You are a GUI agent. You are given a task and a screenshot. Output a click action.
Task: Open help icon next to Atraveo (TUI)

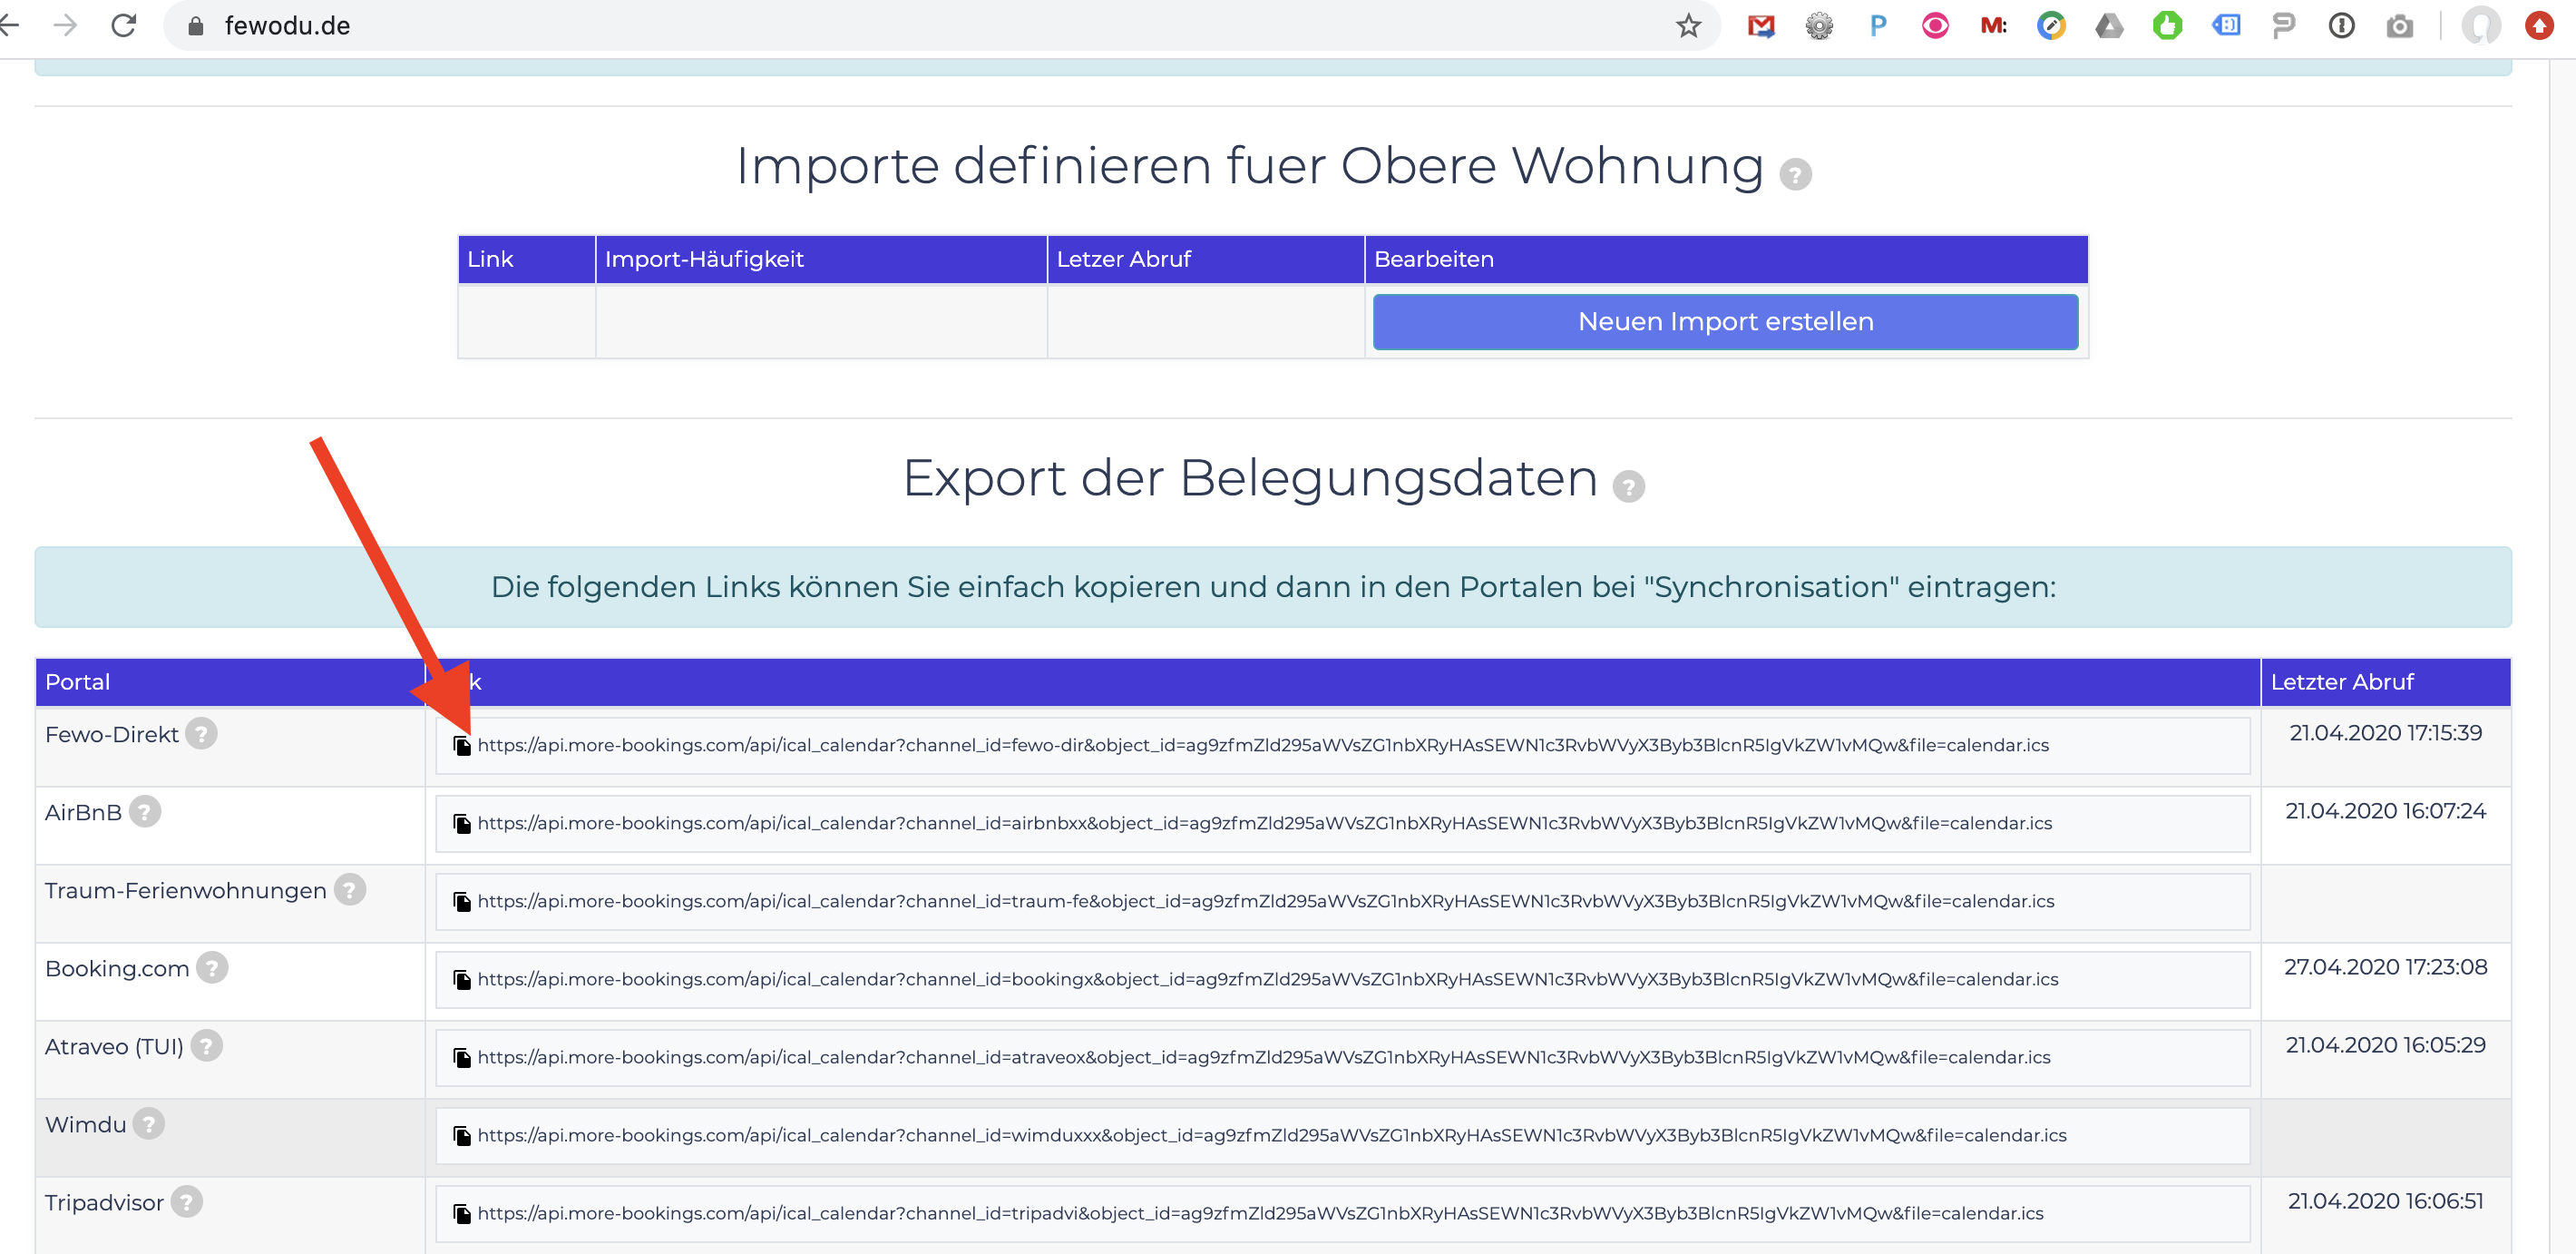207,1046
